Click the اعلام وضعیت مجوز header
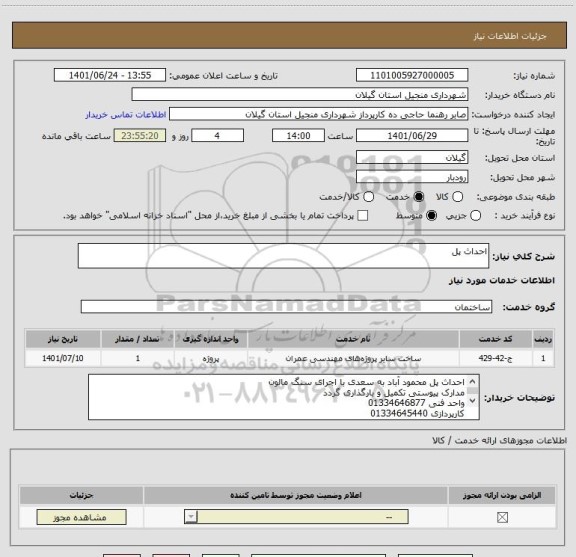 (x=296, y=496)
